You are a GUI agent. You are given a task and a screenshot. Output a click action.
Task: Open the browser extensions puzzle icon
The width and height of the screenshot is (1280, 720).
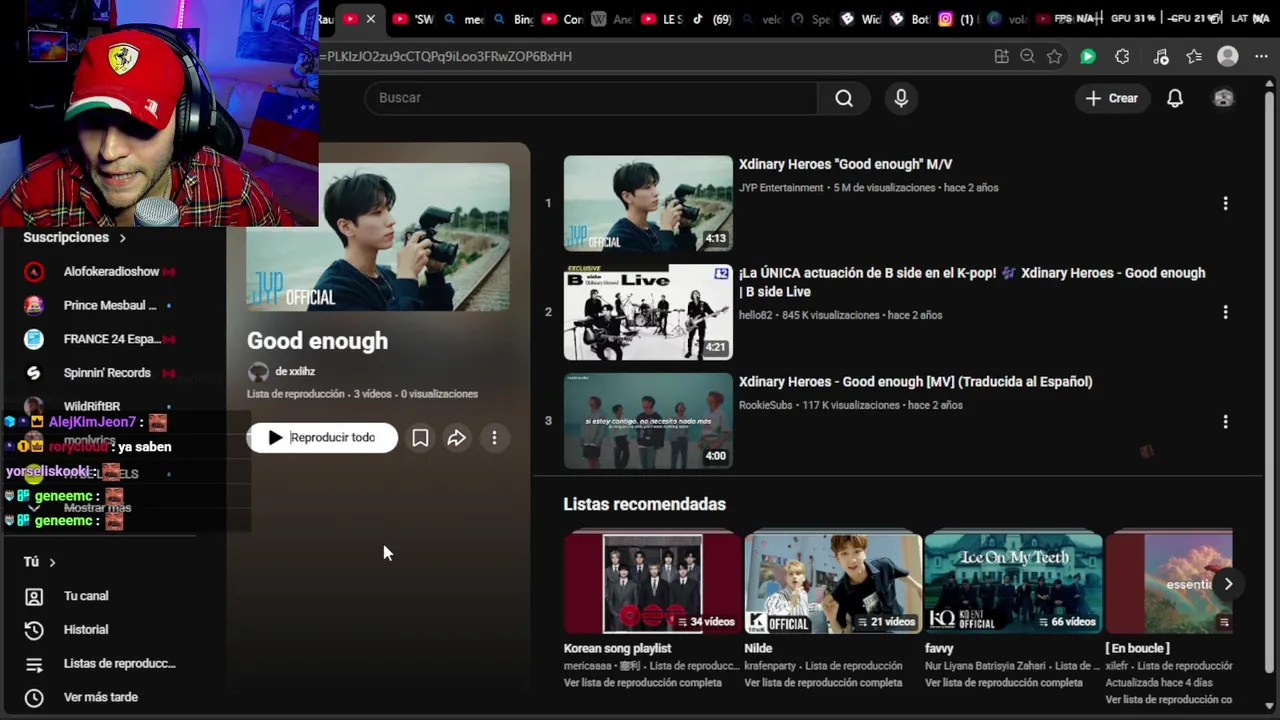click(x=1122, y=57)
